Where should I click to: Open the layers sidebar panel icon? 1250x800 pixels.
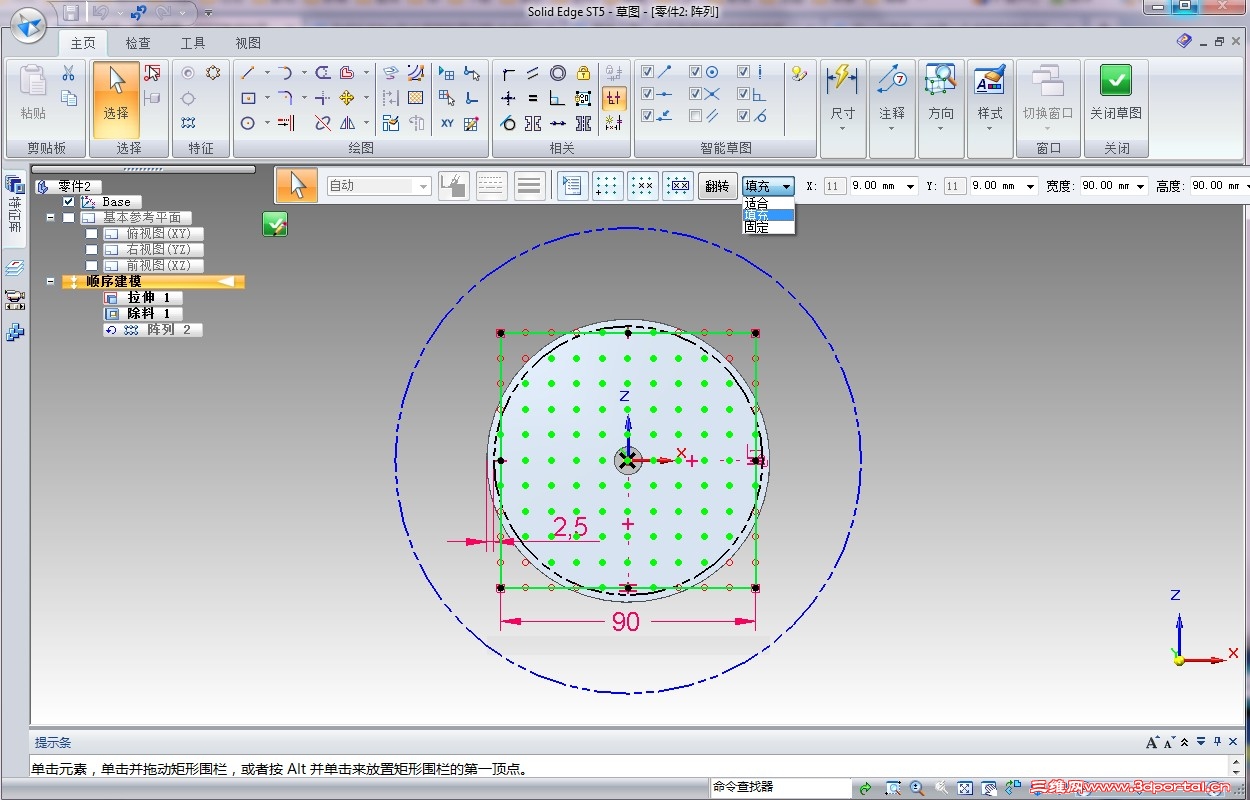click(14, 268)
